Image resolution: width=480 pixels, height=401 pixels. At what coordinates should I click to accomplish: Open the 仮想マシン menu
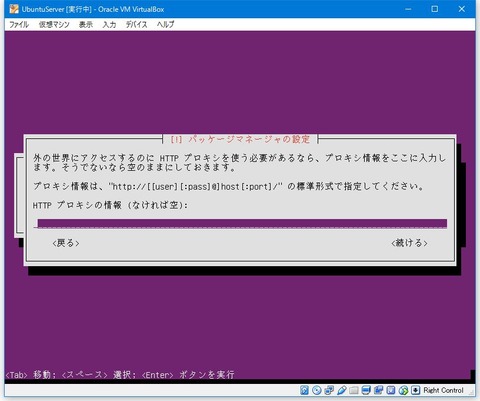tap(54, 24)
